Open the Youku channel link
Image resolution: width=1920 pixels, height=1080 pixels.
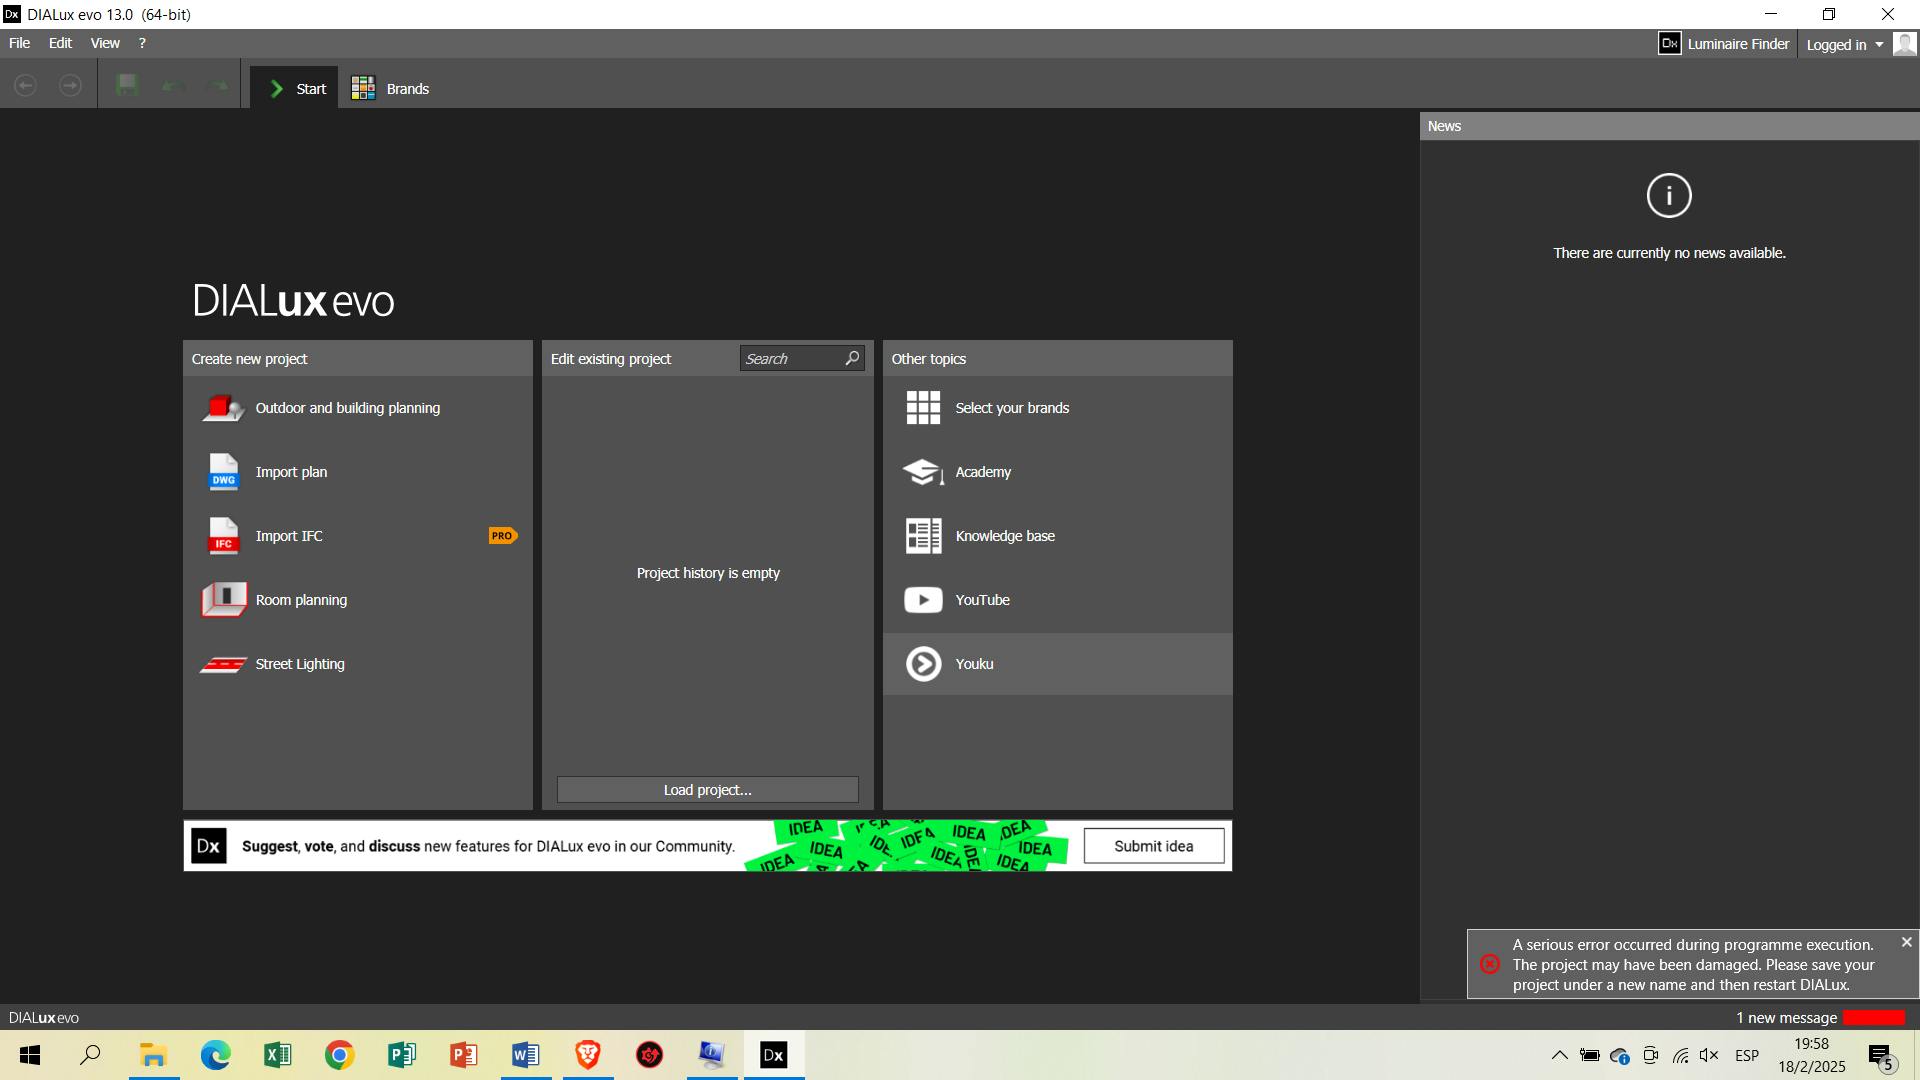point(973,664)
